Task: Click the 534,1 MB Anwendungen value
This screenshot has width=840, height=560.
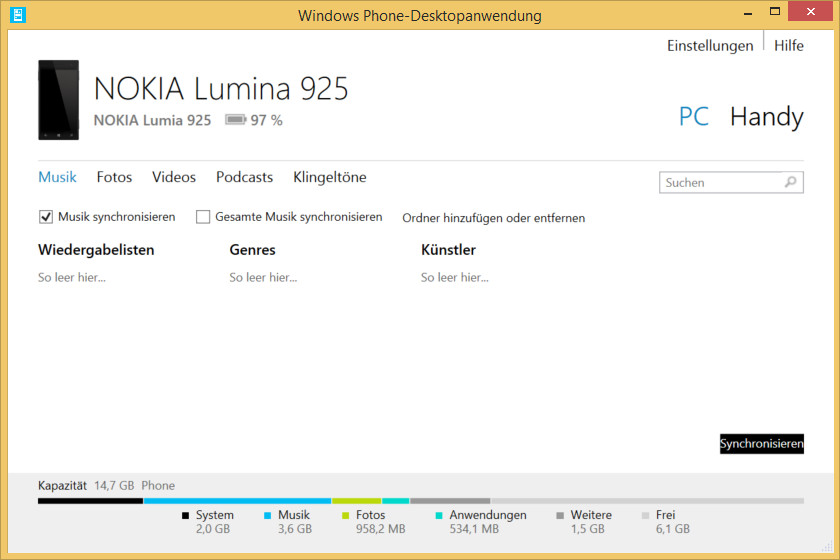Action: [474, 529]
